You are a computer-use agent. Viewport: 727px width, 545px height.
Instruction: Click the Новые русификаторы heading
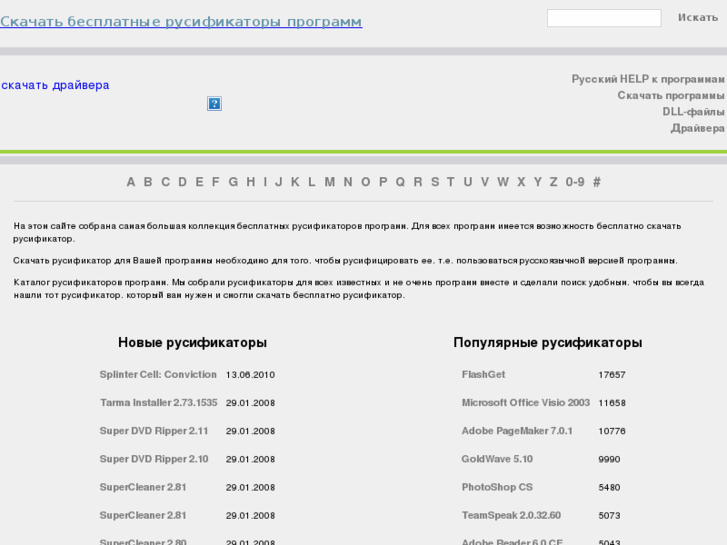[192, 343]
